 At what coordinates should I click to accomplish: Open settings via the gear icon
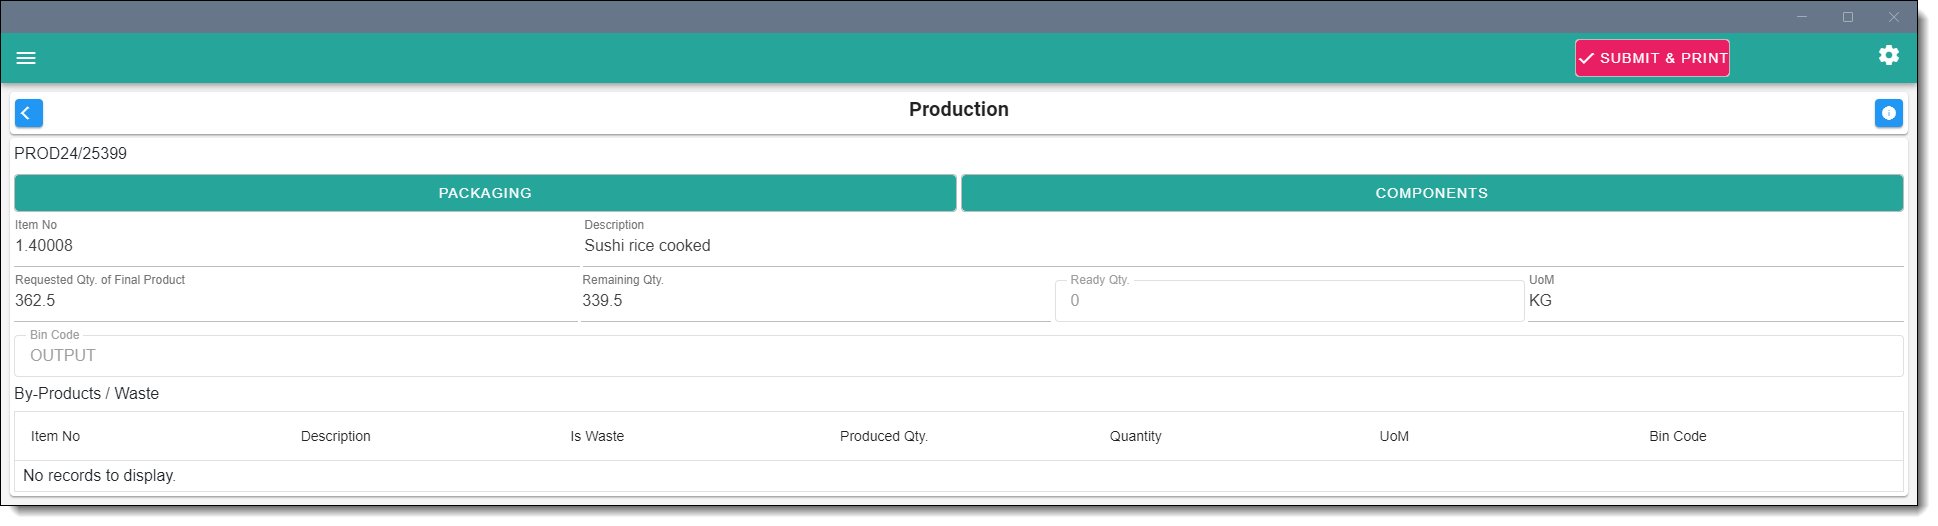coord(1888,56)
